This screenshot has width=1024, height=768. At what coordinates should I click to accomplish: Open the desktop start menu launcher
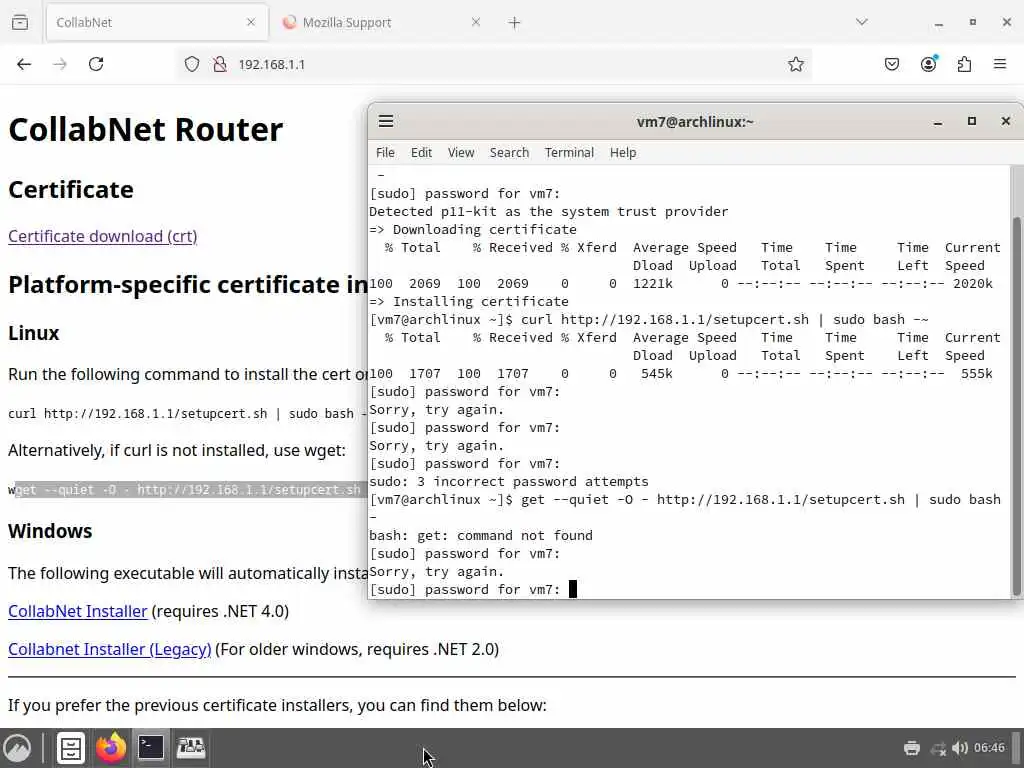click(18, 748)
